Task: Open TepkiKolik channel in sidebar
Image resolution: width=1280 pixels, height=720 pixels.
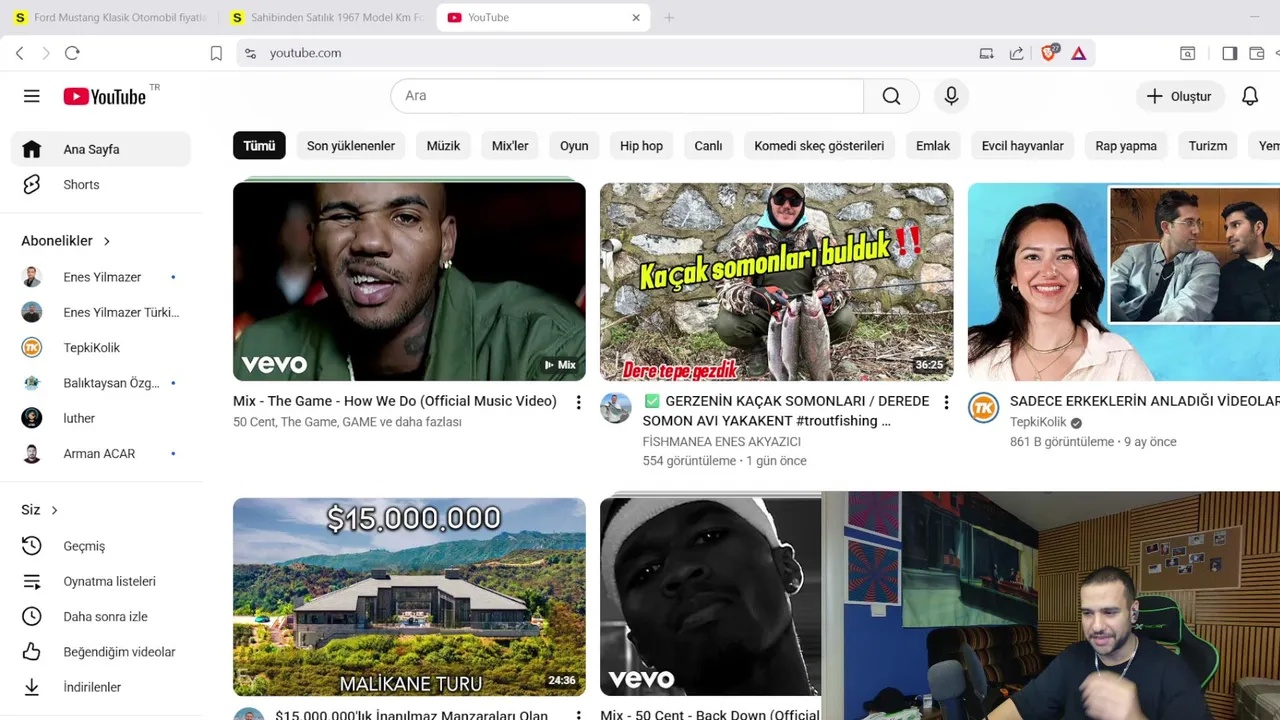Action: click(x=101, y=347)
